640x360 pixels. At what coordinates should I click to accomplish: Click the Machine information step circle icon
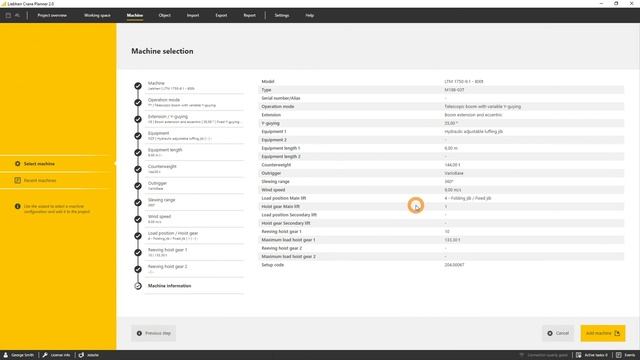pyautogui.click(x=138, y=286)
